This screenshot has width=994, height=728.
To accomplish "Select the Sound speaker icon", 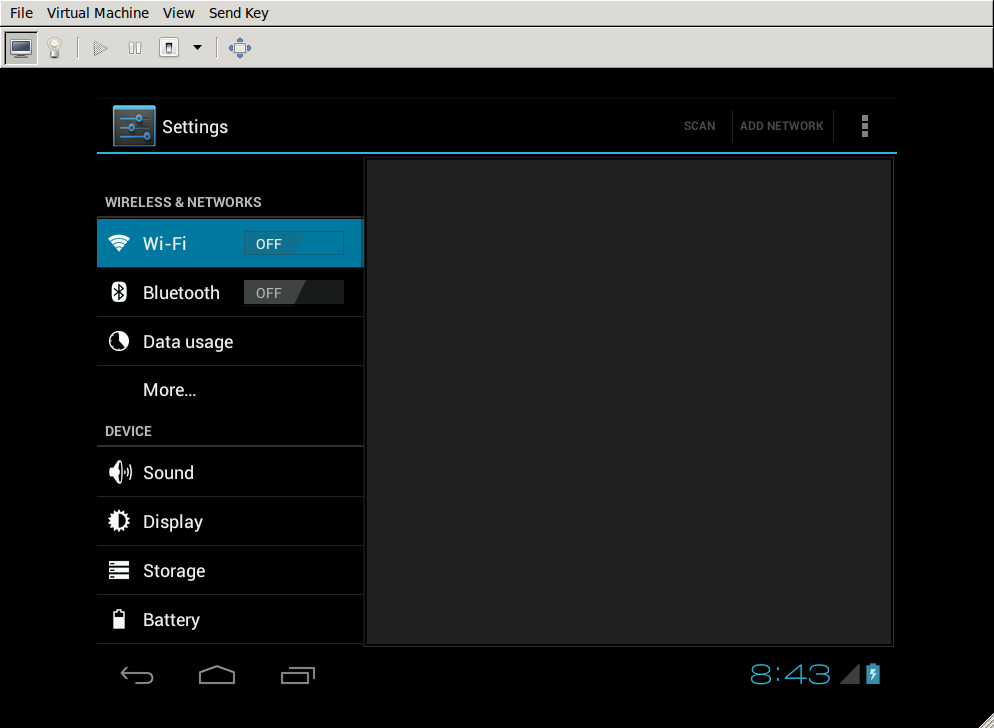I will coord(119,471).
